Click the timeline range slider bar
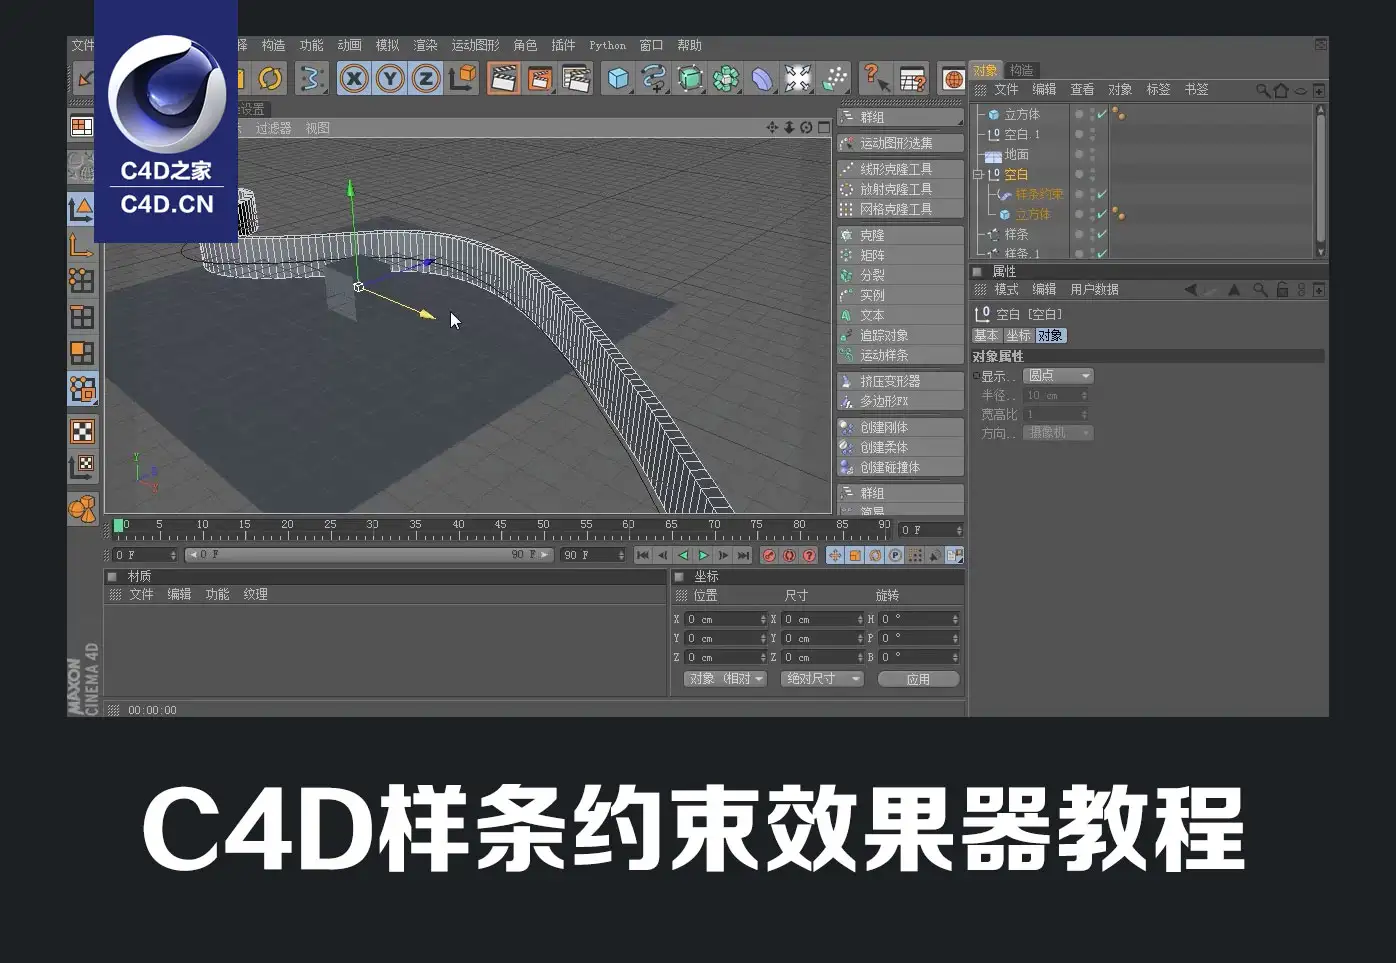Viewport: 1396px width, 963px height. pos(368,555)
